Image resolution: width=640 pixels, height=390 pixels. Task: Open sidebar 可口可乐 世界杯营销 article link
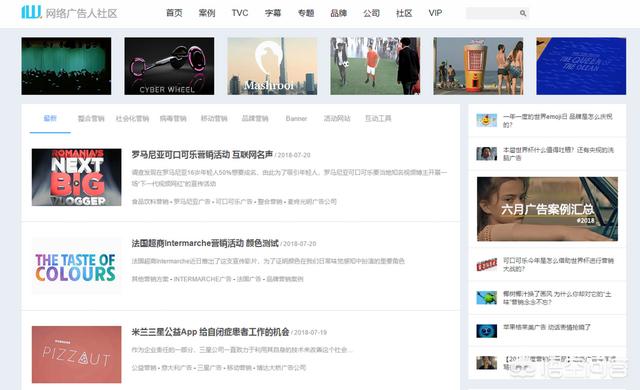pos(558,264)
